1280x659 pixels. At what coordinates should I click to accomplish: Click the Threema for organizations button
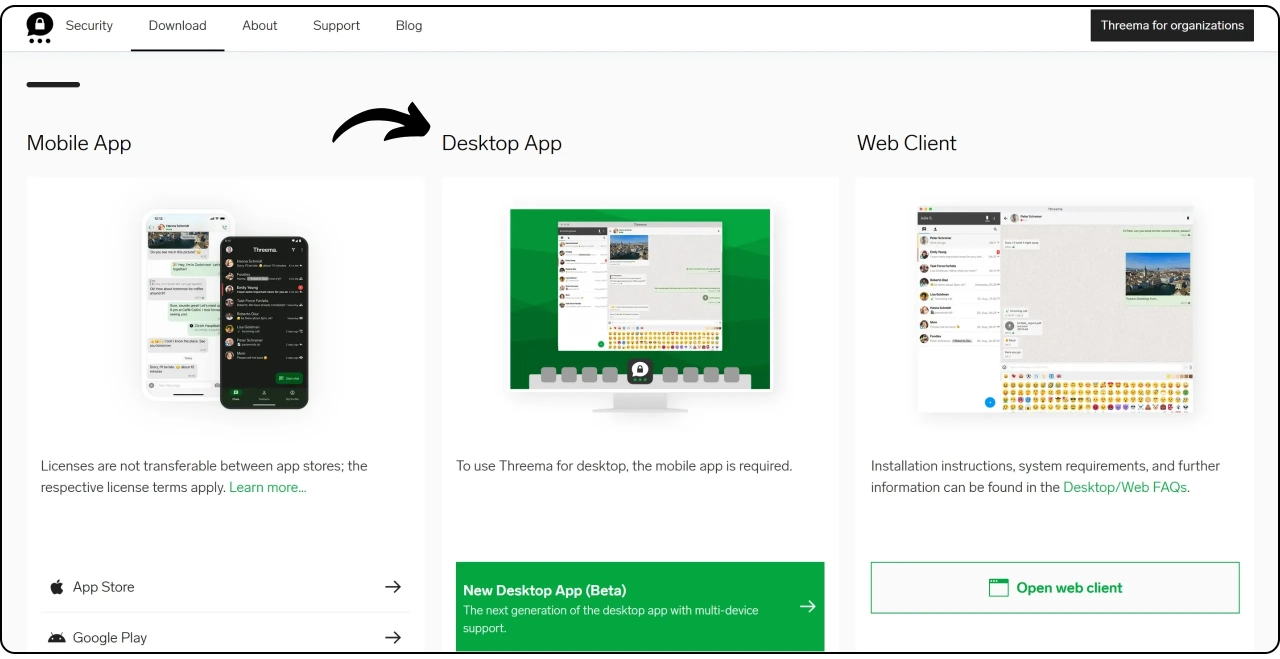coord(1172,26)
